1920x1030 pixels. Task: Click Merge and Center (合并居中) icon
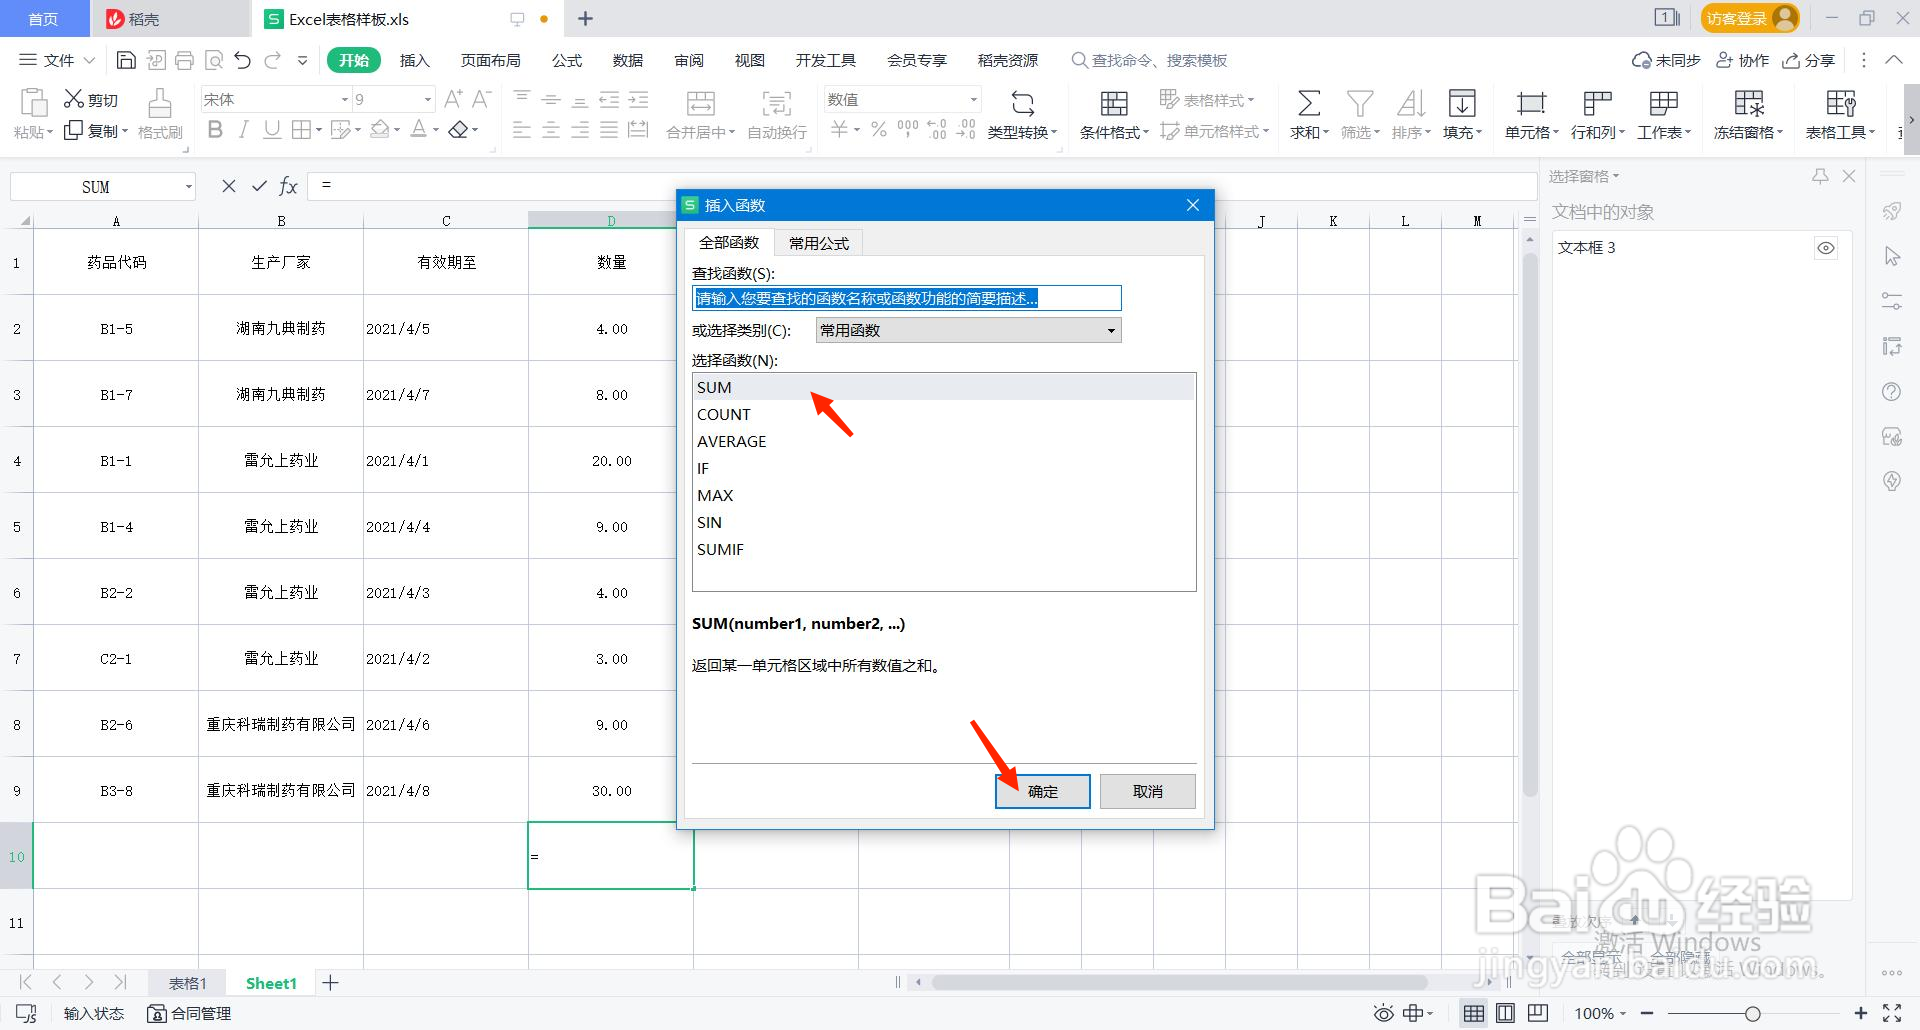click(700, 103)
